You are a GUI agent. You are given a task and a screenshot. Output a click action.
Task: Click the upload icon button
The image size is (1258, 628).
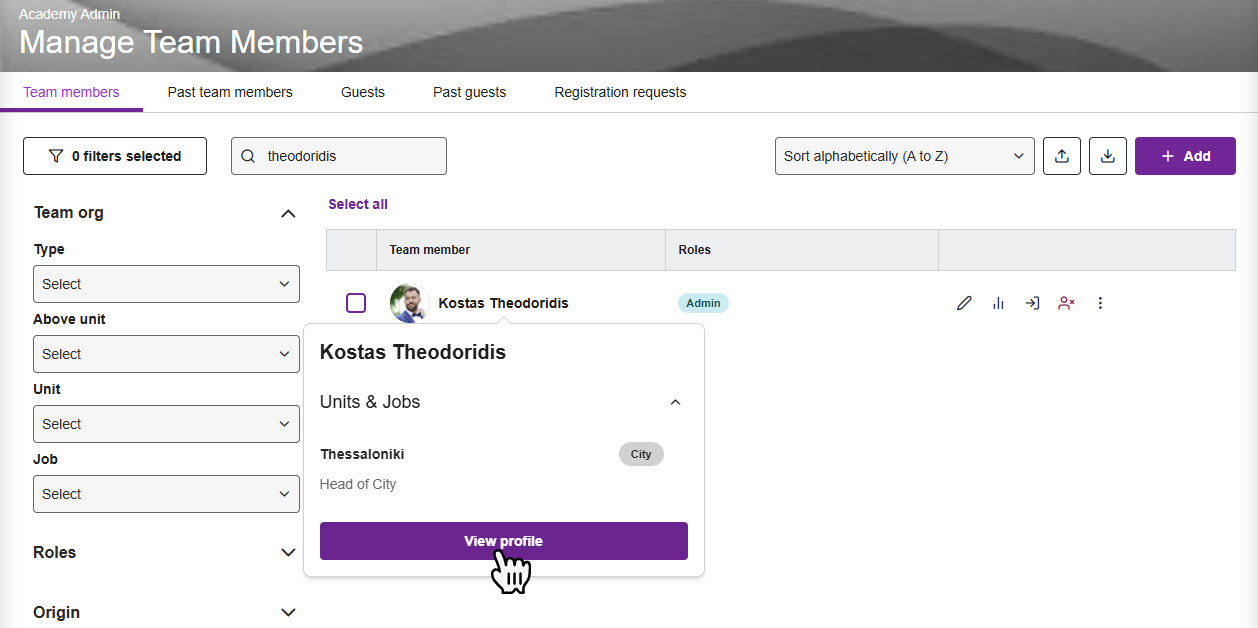point(1062,156)
